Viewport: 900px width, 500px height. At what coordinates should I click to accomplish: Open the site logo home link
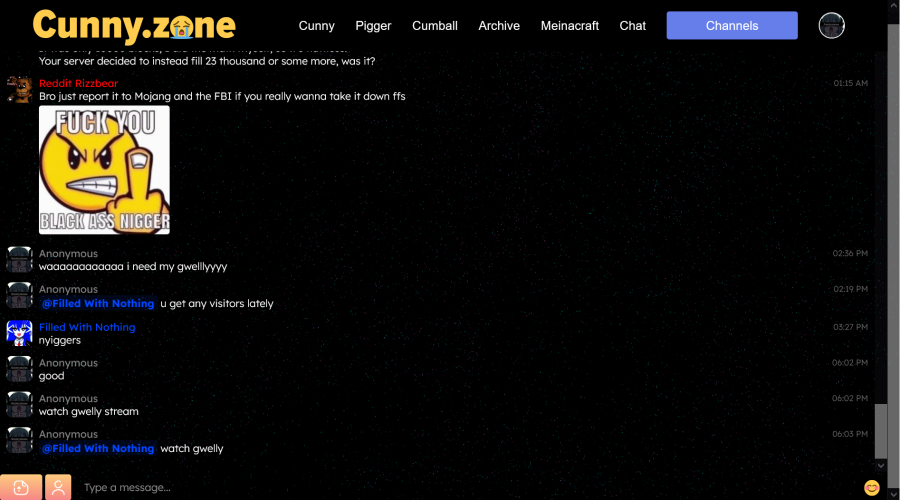[x=134, y=26]
